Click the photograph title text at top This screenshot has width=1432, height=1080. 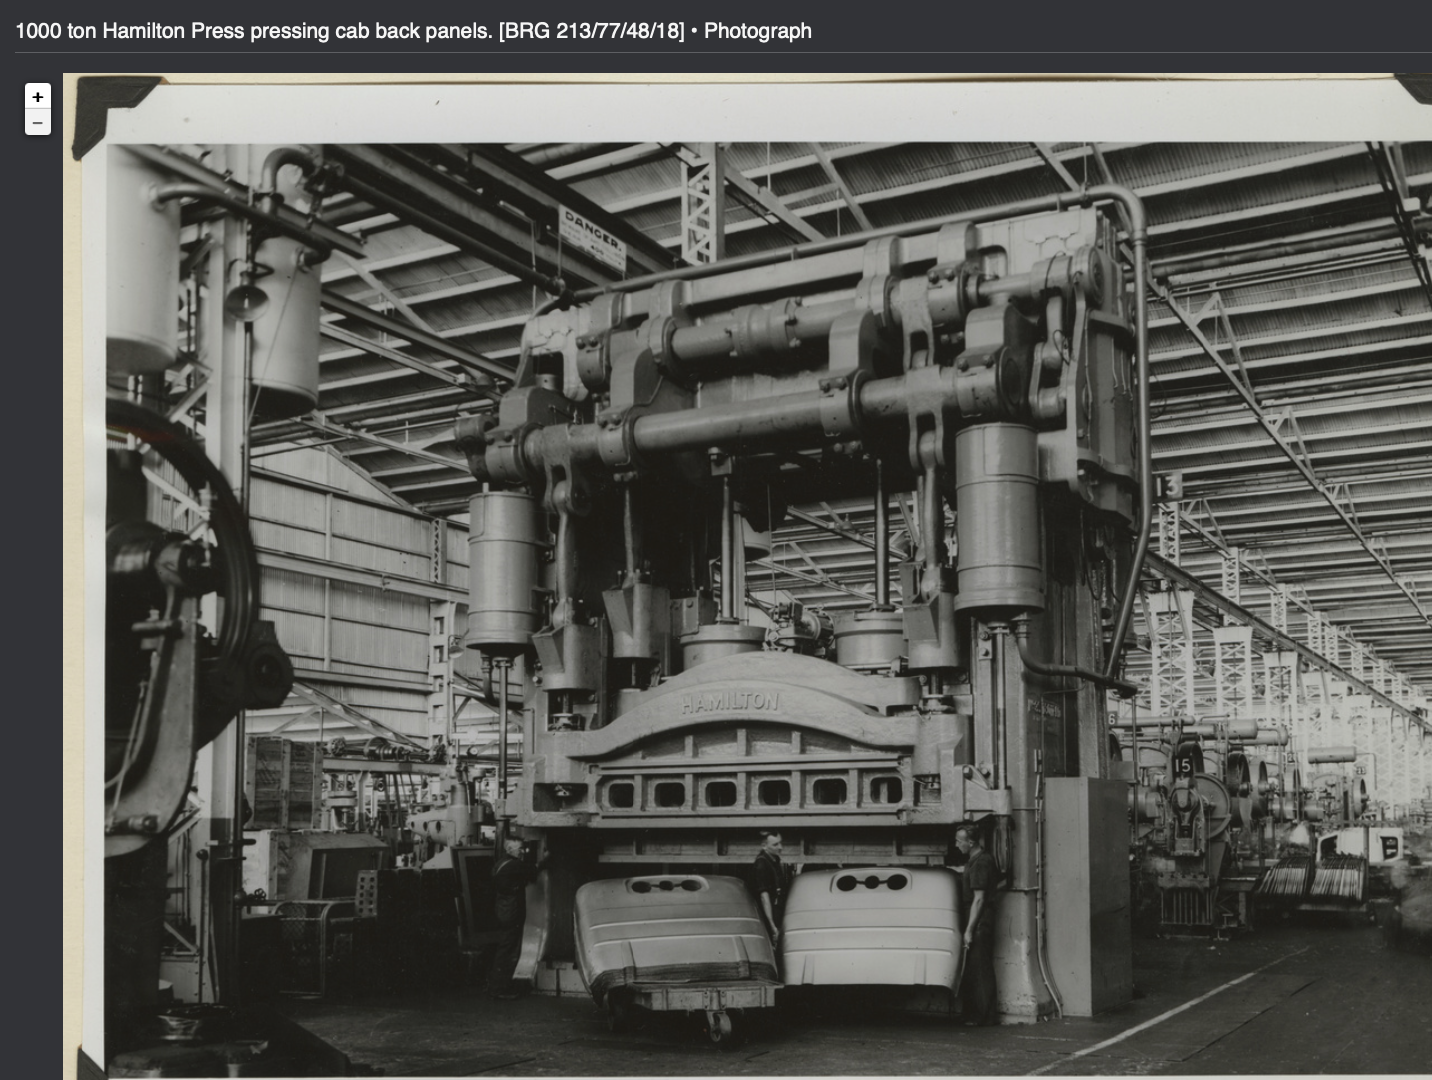[x=413, y=31]
